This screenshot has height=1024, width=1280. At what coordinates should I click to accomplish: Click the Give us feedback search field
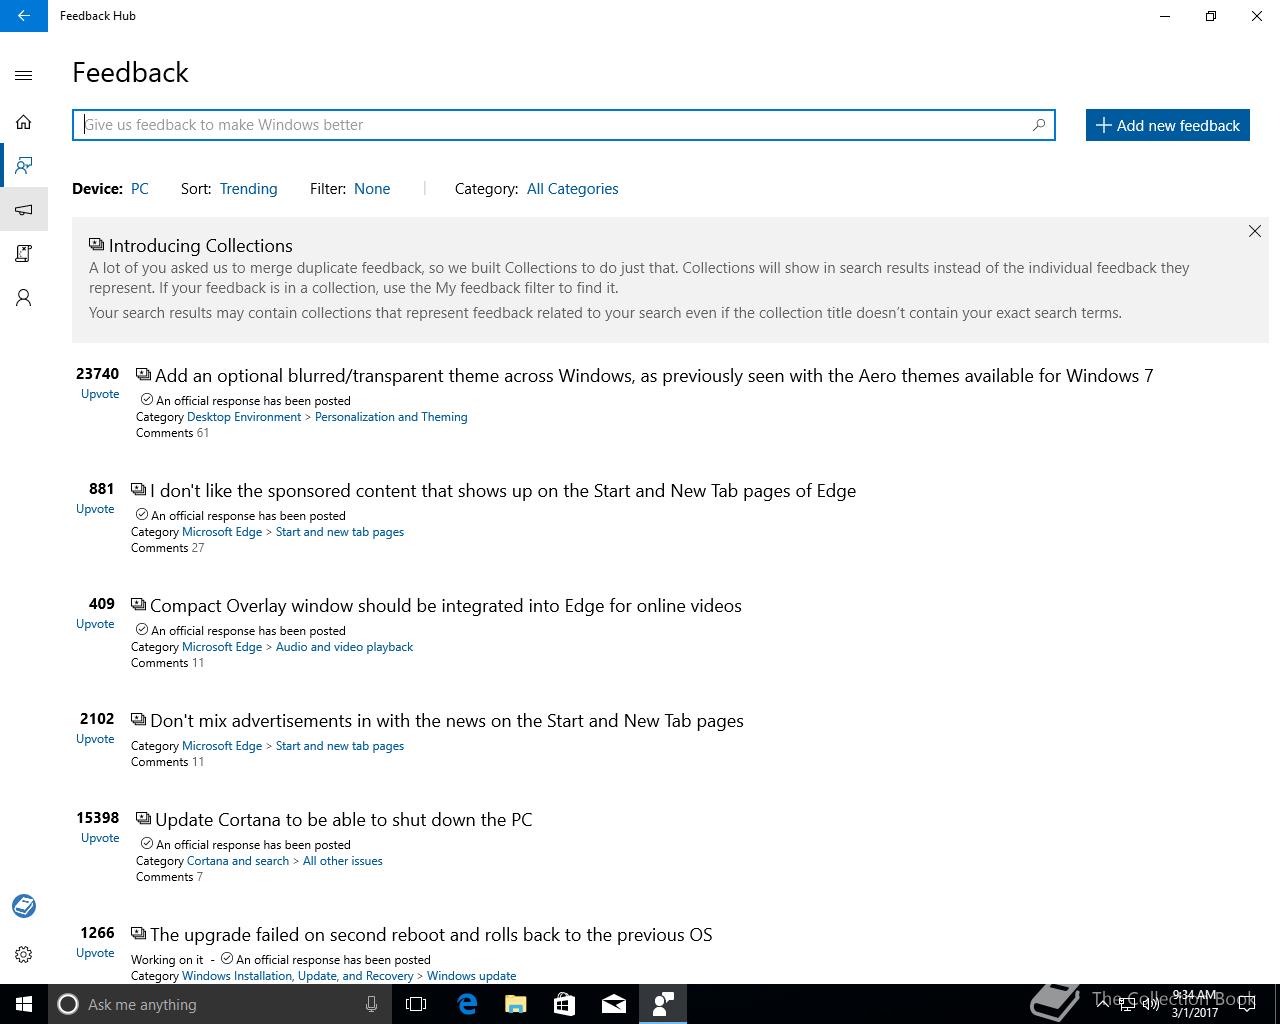click(564, 125)
